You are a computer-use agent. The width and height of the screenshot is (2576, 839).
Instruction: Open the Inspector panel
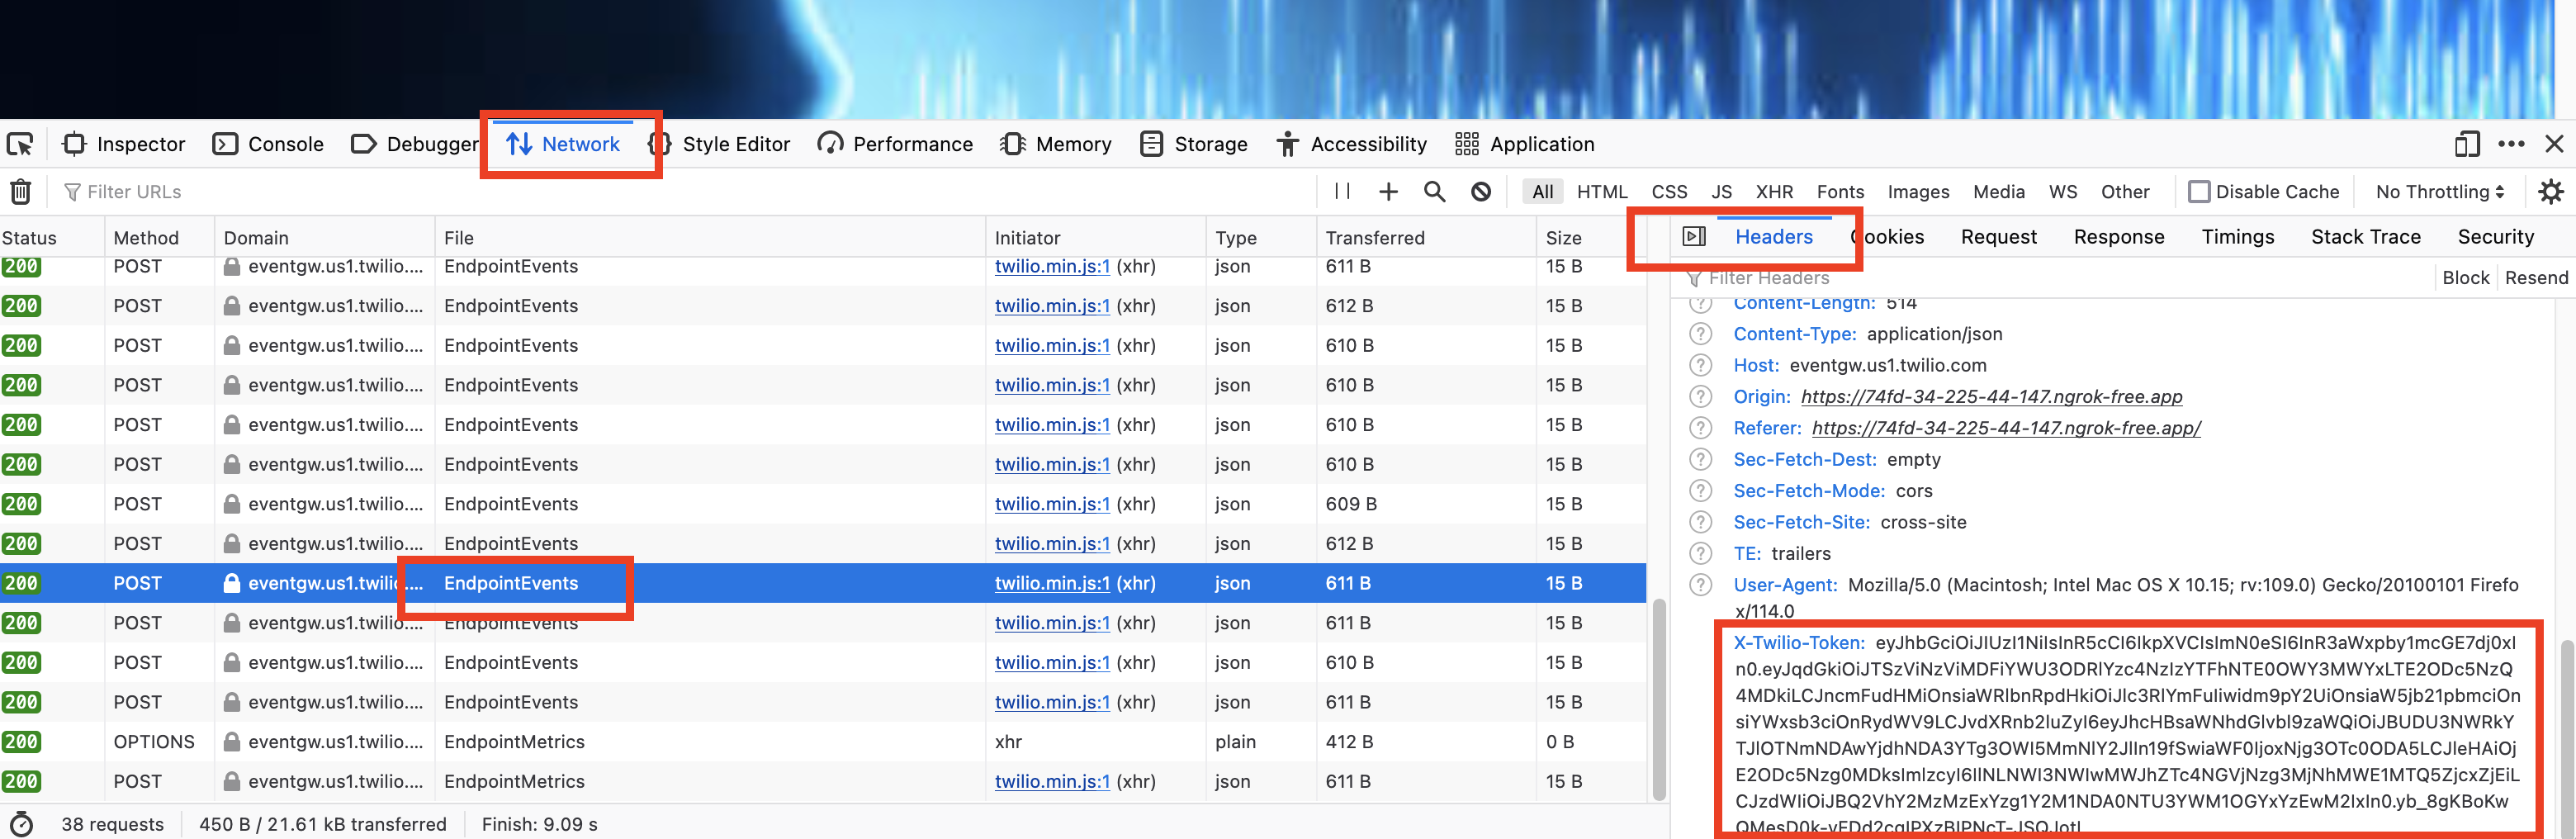click(x=124, y=144)
